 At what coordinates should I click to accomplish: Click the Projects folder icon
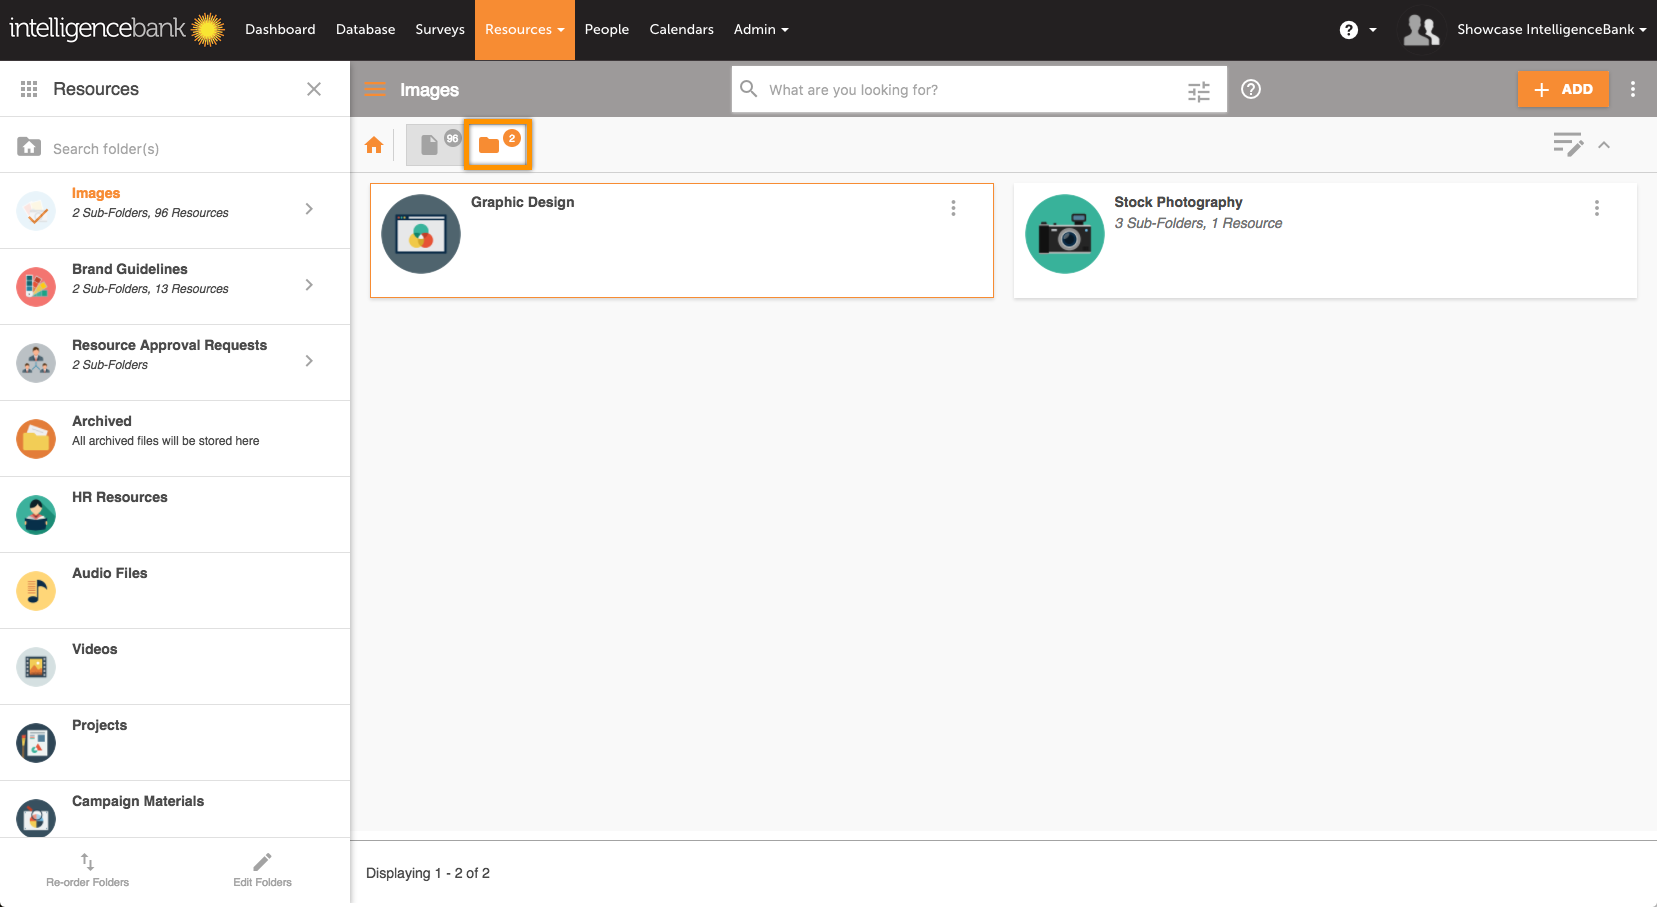(36, 743)
